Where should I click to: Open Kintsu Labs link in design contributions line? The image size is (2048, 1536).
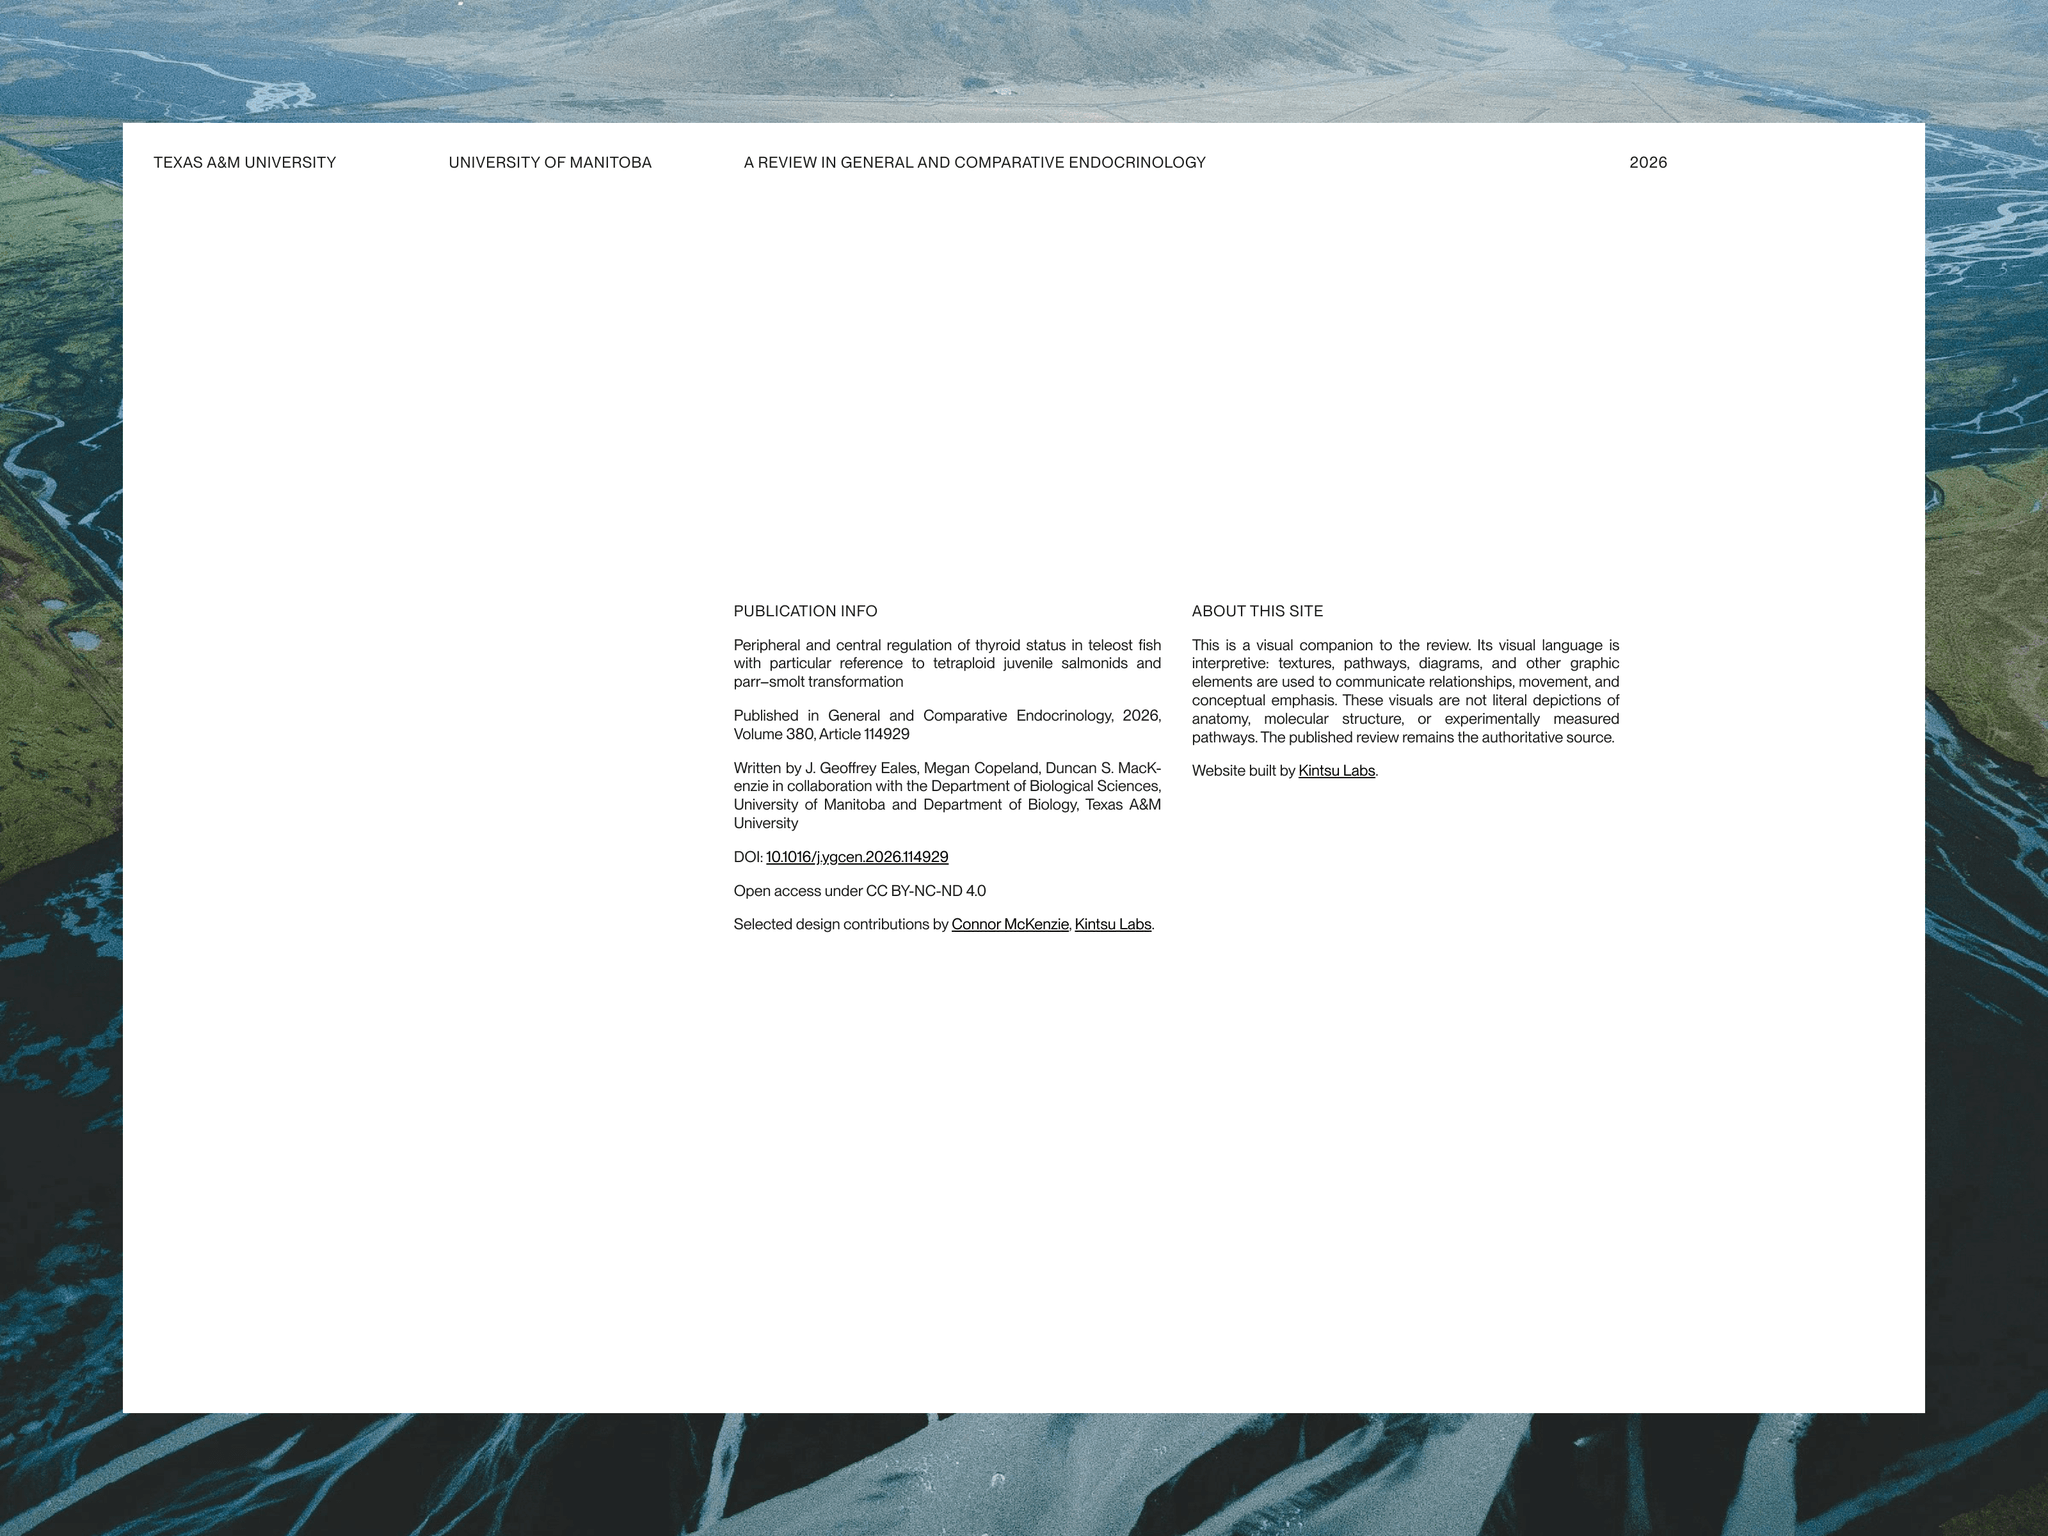[1113, 924]
